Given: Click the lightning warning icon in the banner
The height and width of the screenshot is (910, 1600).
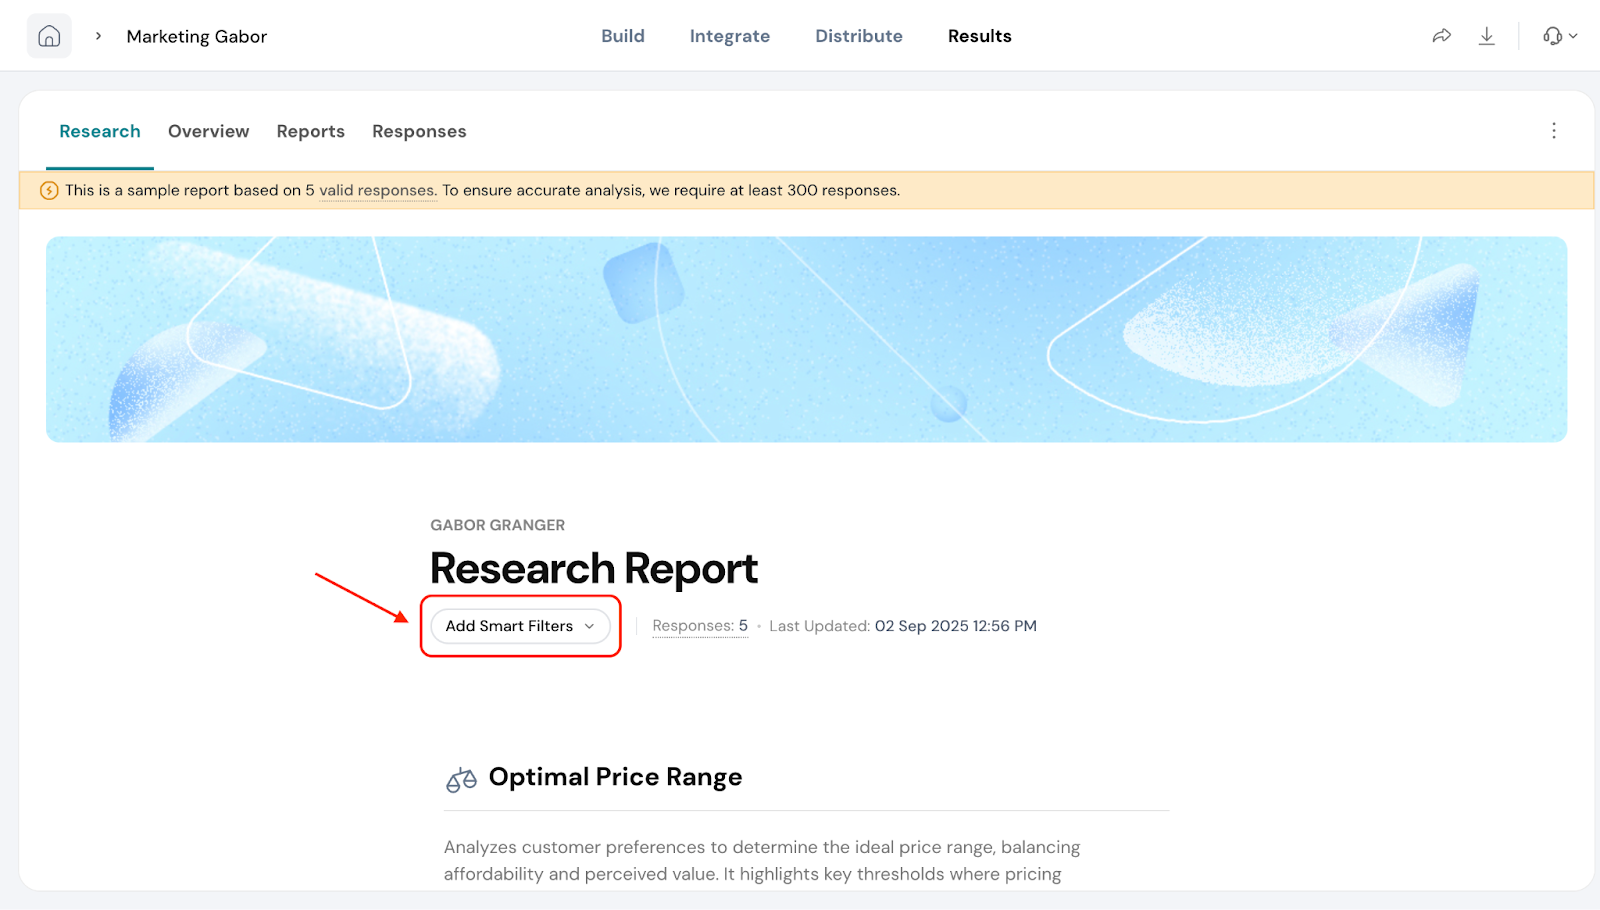Looking at the screenshot, I should click(x=49, y=190).
